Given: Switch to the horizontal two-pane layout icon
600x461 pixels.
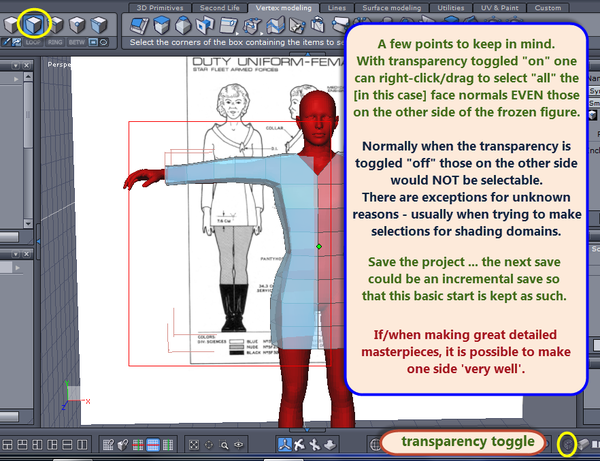Looking at the screenshot, I should [67, 445].
